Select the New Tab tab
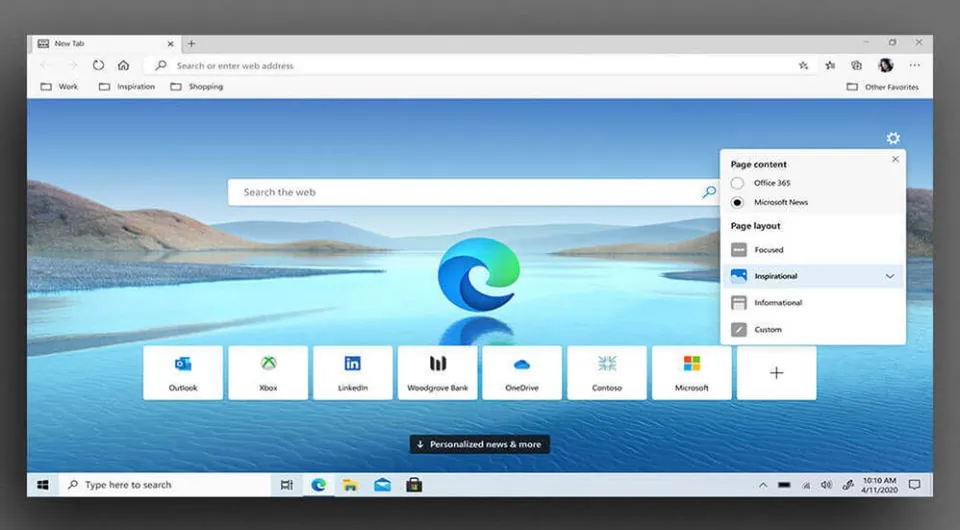Viewport: 960px width, 530px height. click(105, 43)
